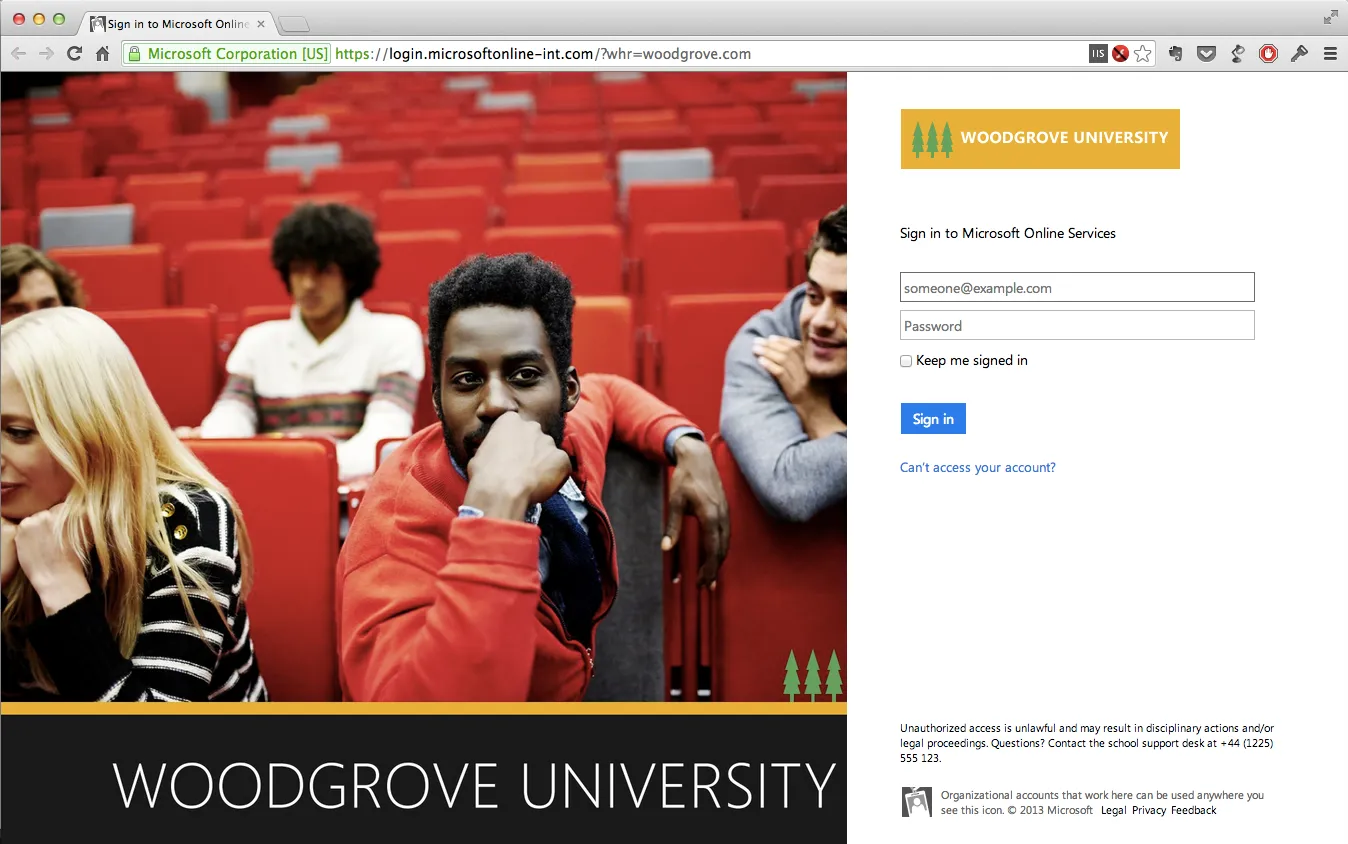
Task: Select the Sign in to Microsoft Online tab
Action: coord(177,24)
